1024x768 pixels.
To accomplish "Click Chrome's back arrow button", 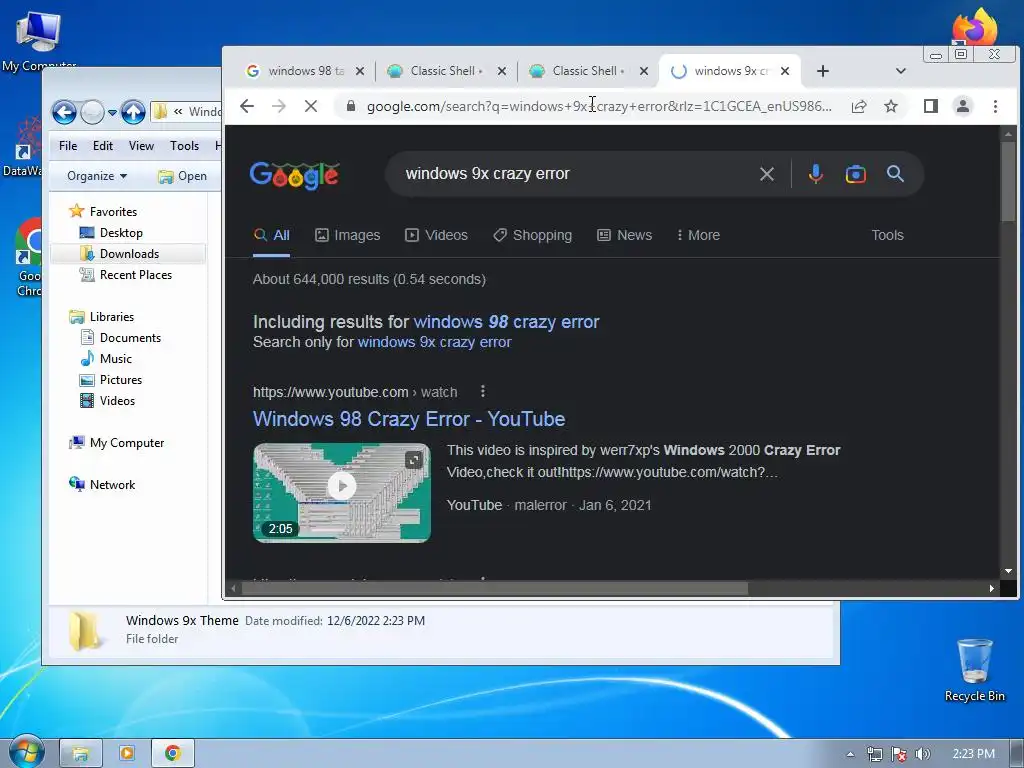I will pyautogui.click(x=247, y=106).
